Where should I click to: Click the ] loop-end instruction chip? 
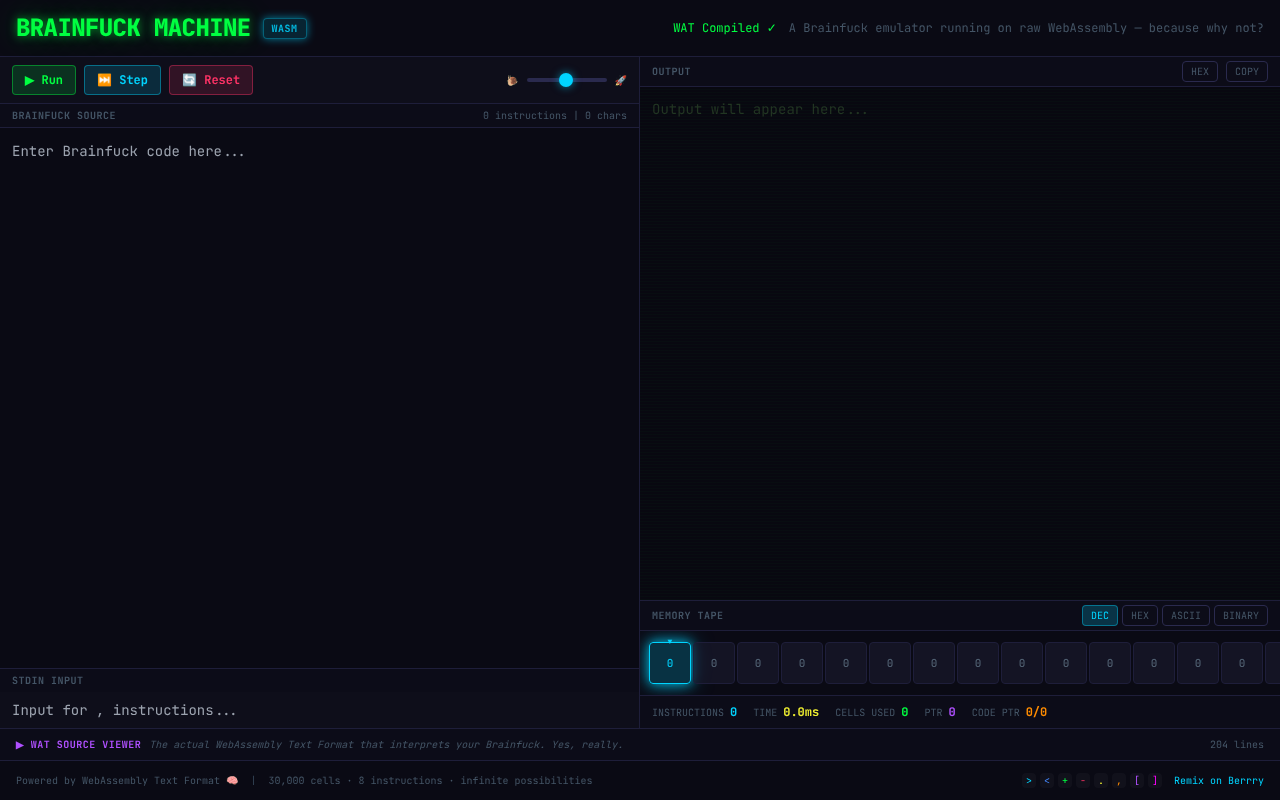click(1155, 781)
